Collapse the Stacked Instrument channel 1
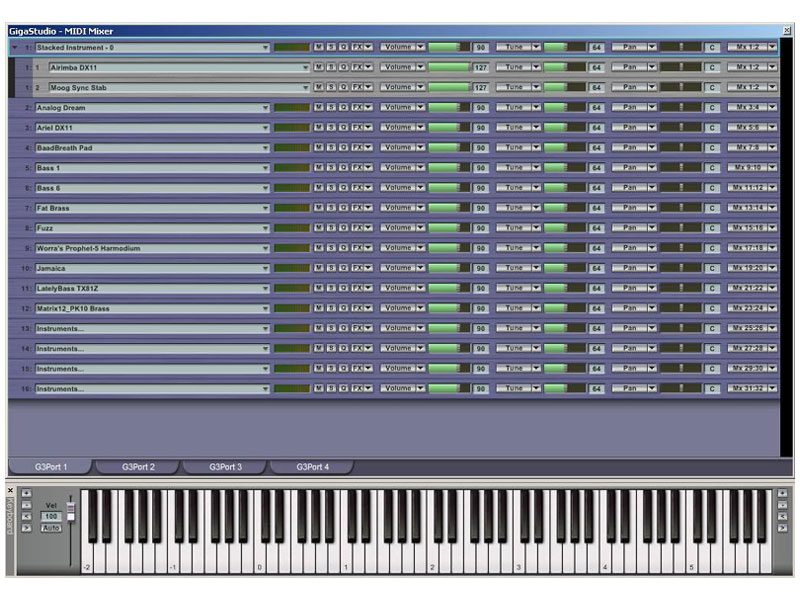800x600 pixels. click(x=14, y=47)
